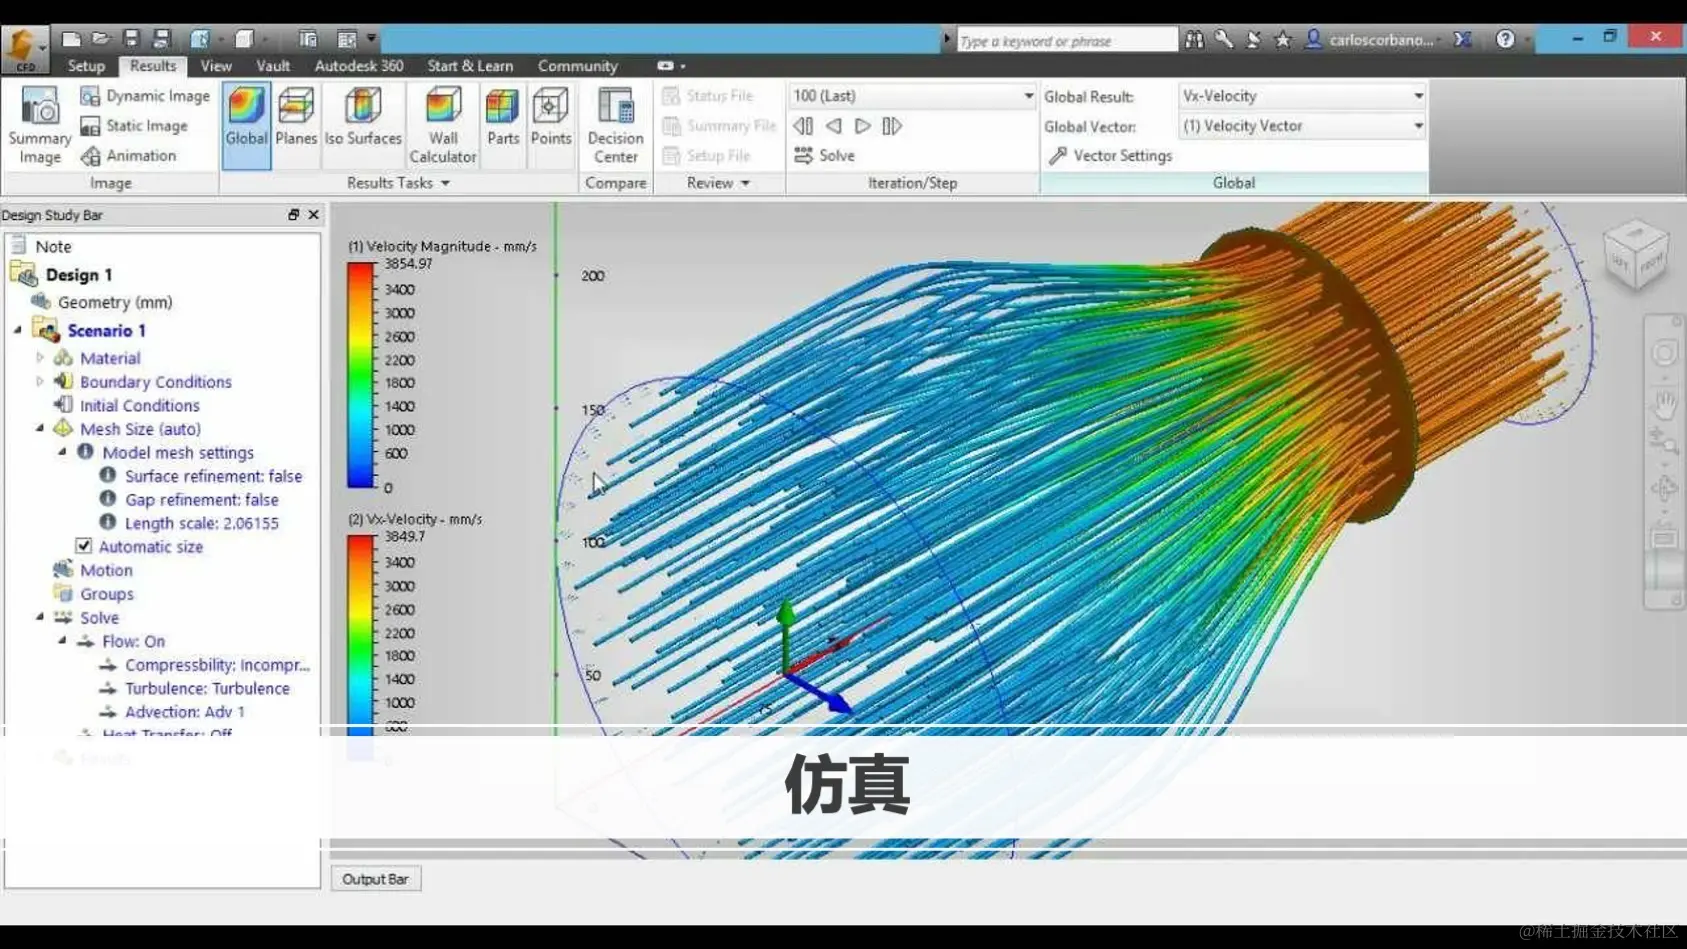The width and height of the screenshot is (1687, 949).
Task: Open the Vault ribbon tab
Action: click(273, 66)
